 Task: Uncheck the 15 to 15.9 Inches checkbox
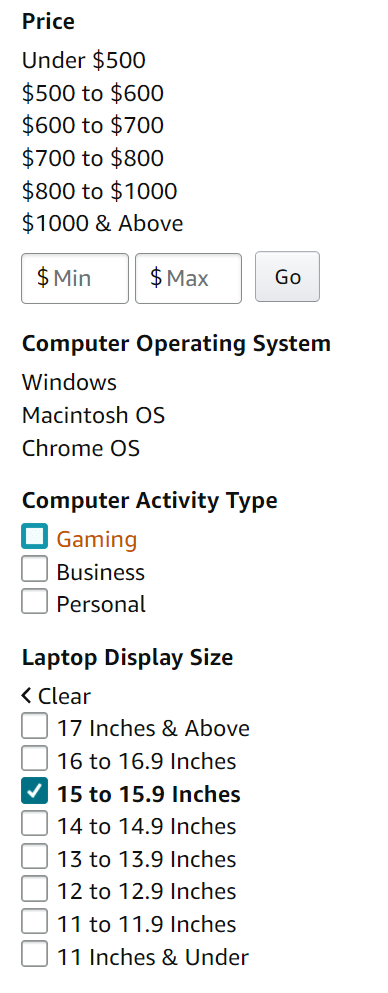tap(34, 791)
